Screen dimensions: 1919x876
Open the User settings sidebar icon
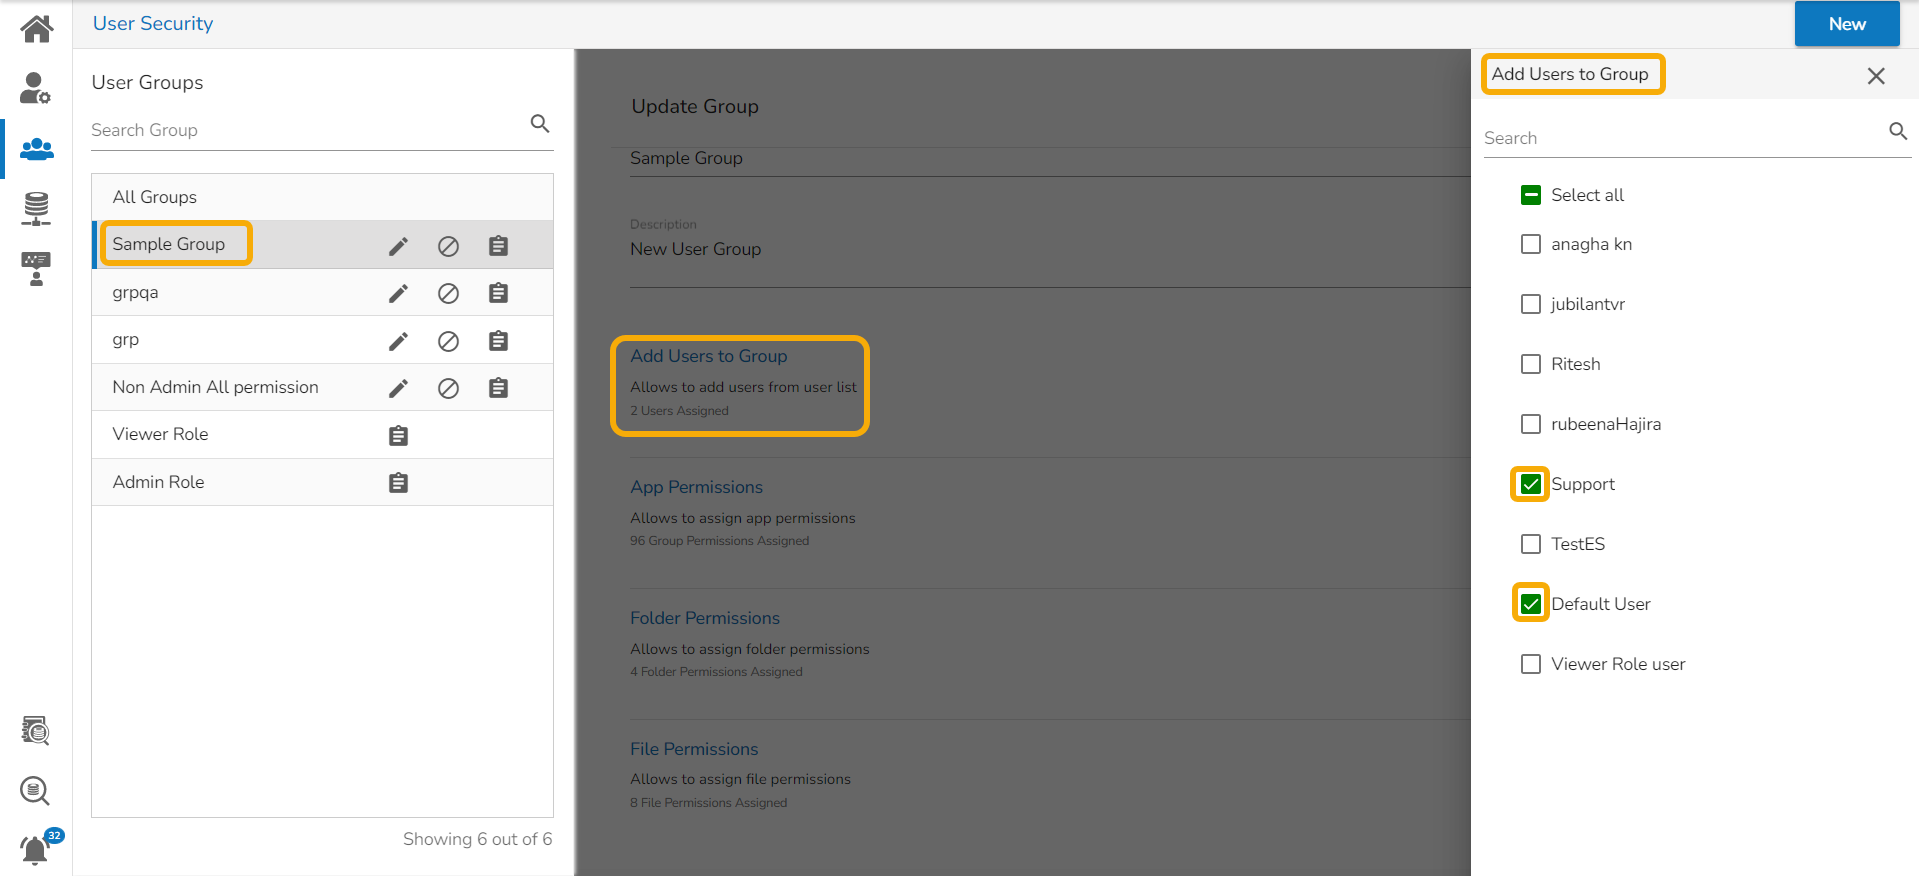(36, 88)
